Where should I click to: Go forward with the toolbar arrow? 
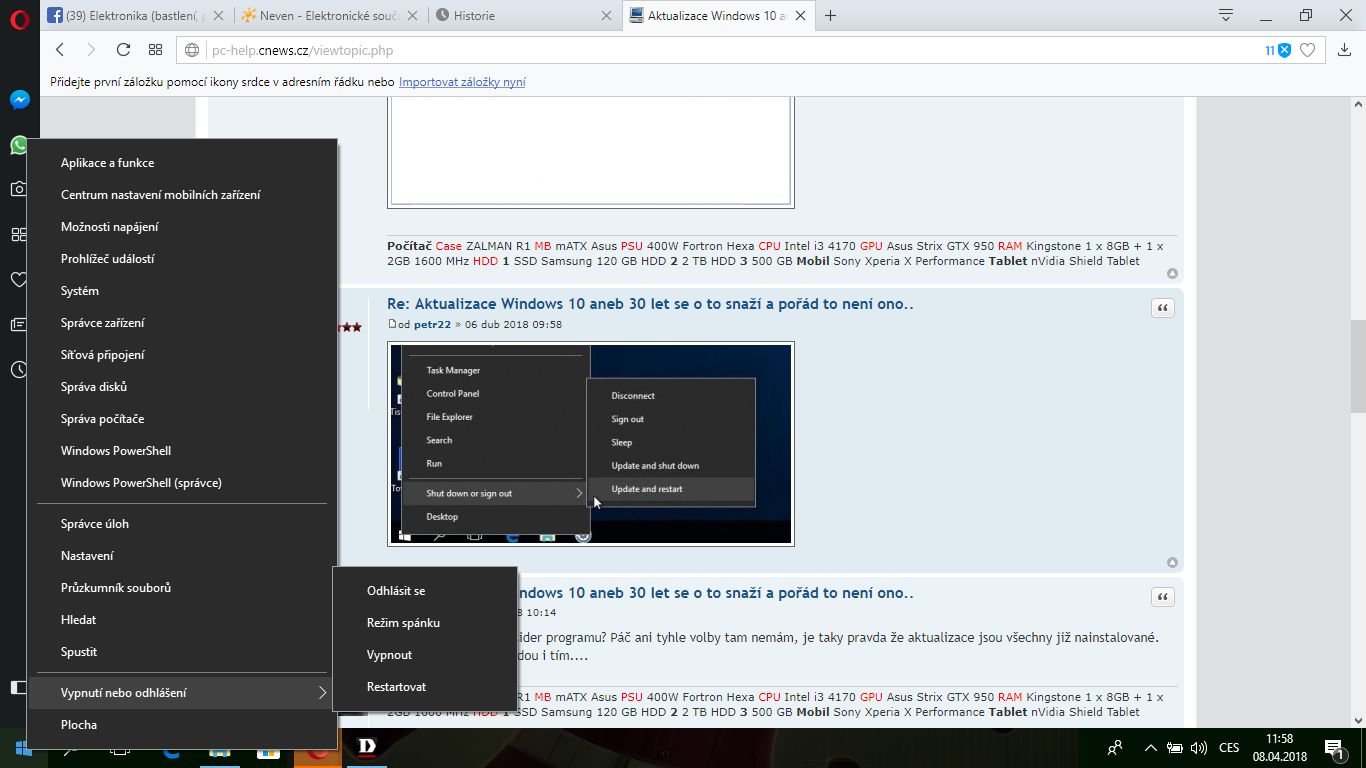click(91, 50)
